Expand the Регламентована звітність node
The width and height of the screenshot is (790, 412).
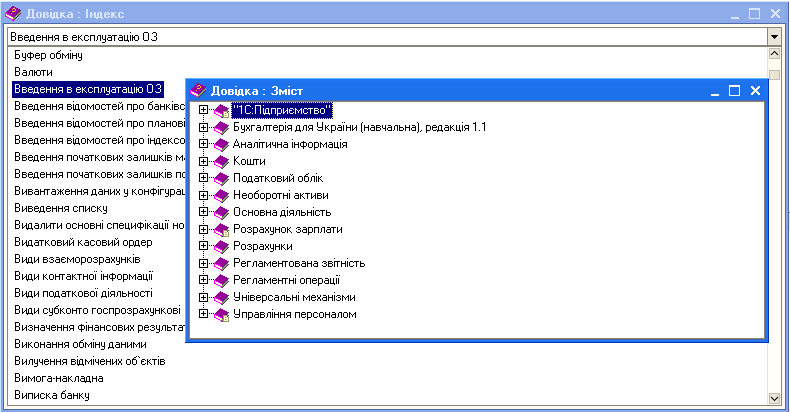point(203,263)
